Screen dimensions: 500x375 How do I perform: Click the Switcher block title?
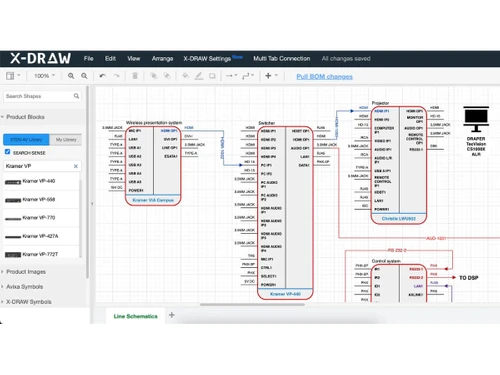pos(267,123)
